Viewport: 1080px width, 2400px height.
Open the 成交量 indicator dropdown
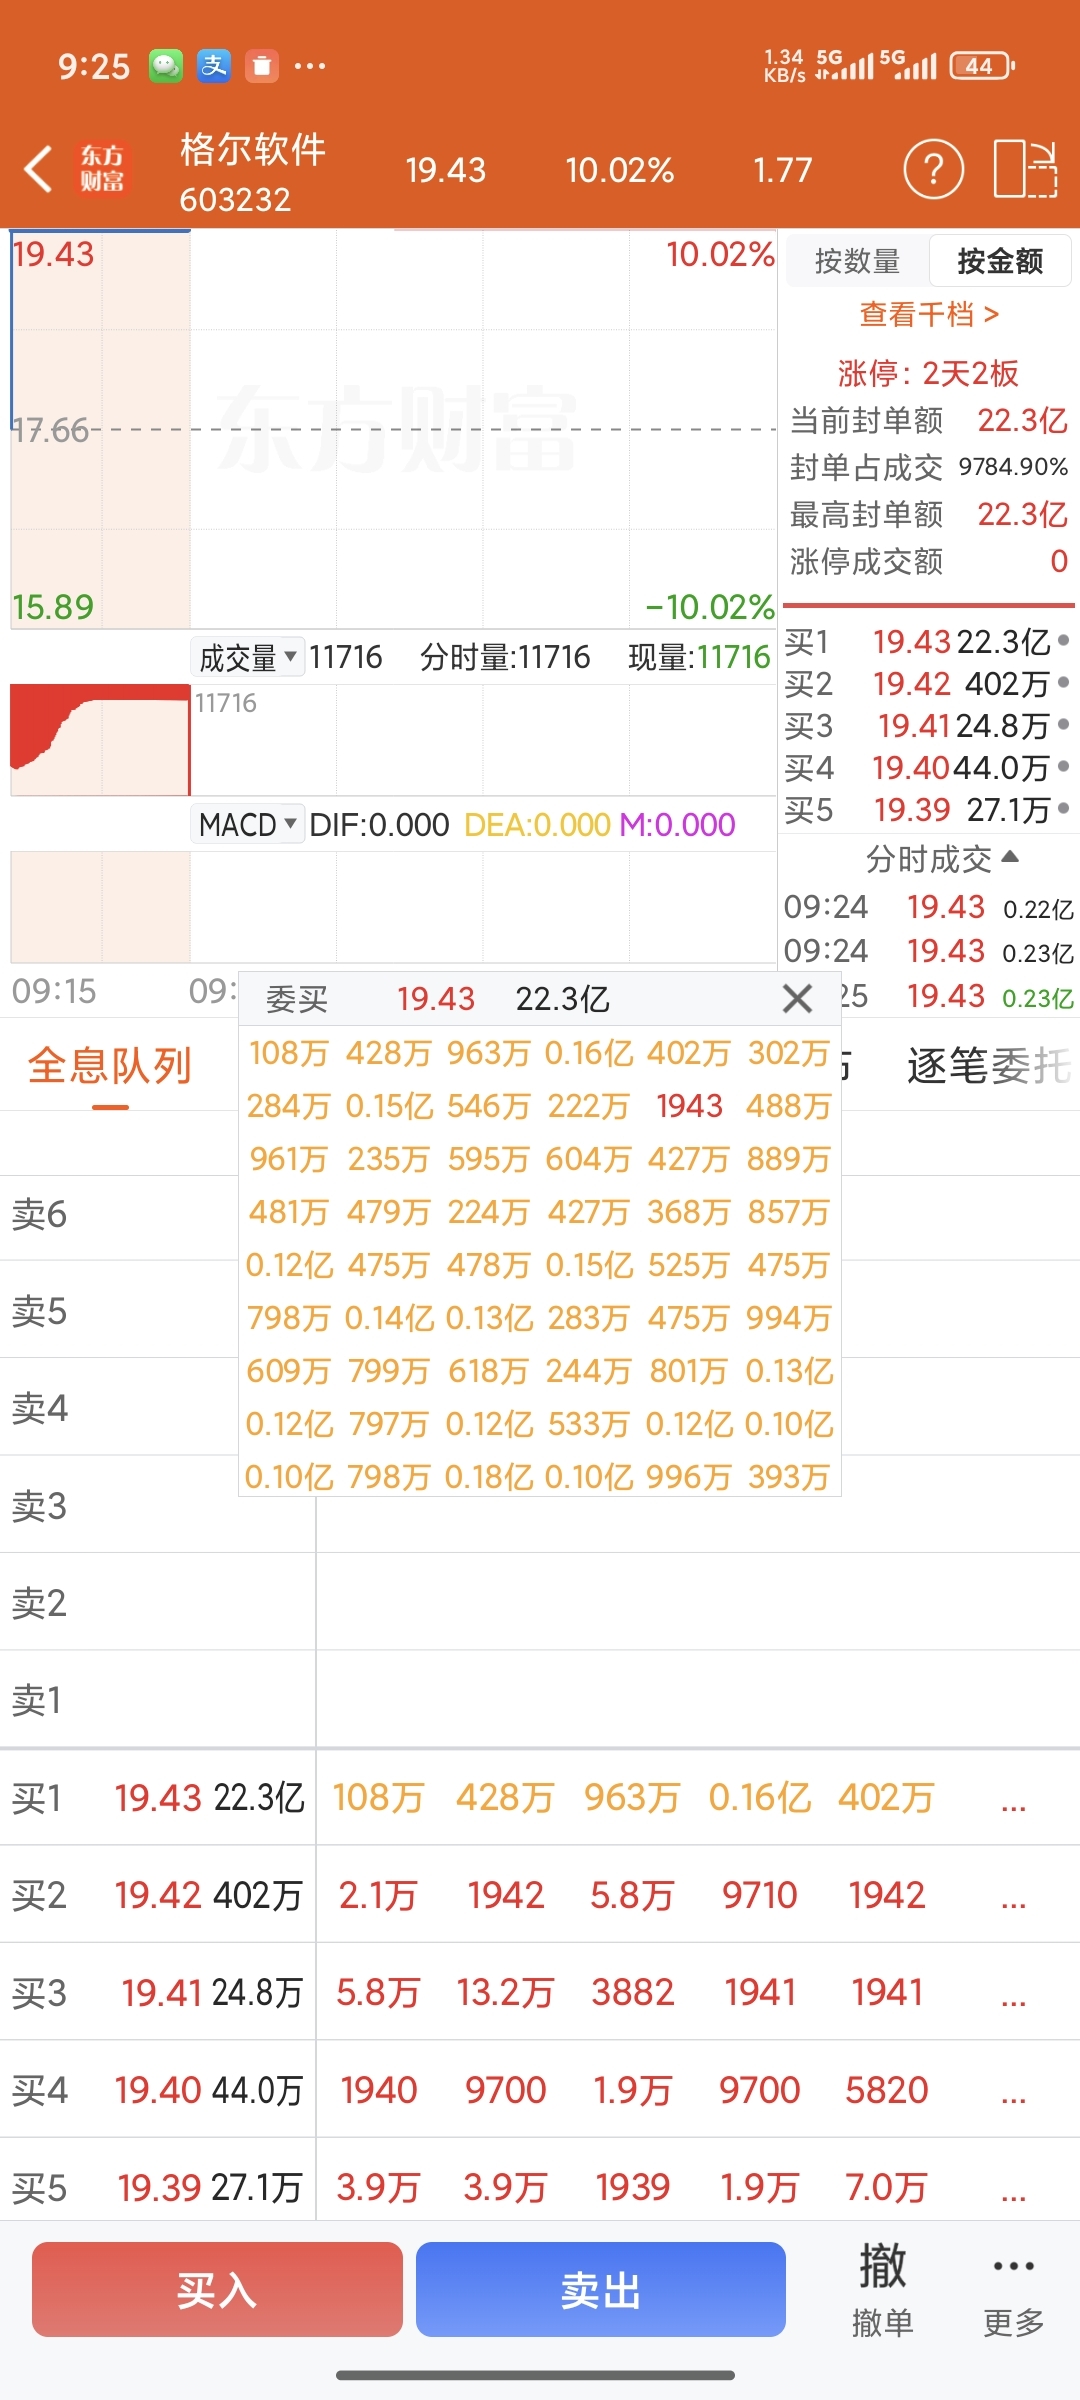(x=248, y=657)
